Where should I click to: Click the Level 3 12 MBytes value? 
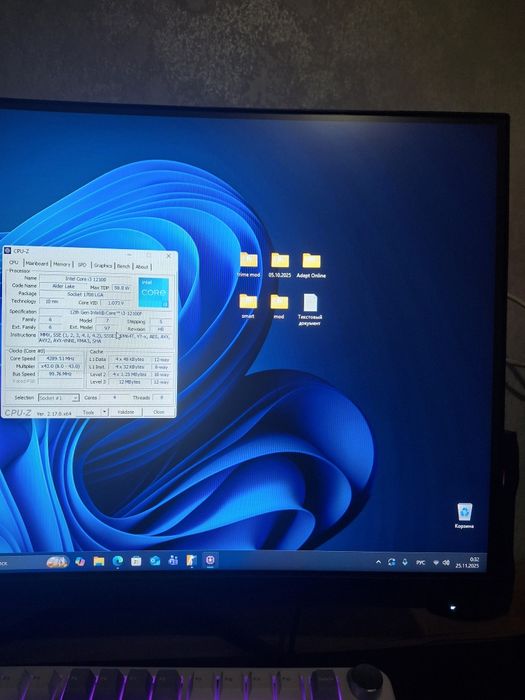click(129, 382)
